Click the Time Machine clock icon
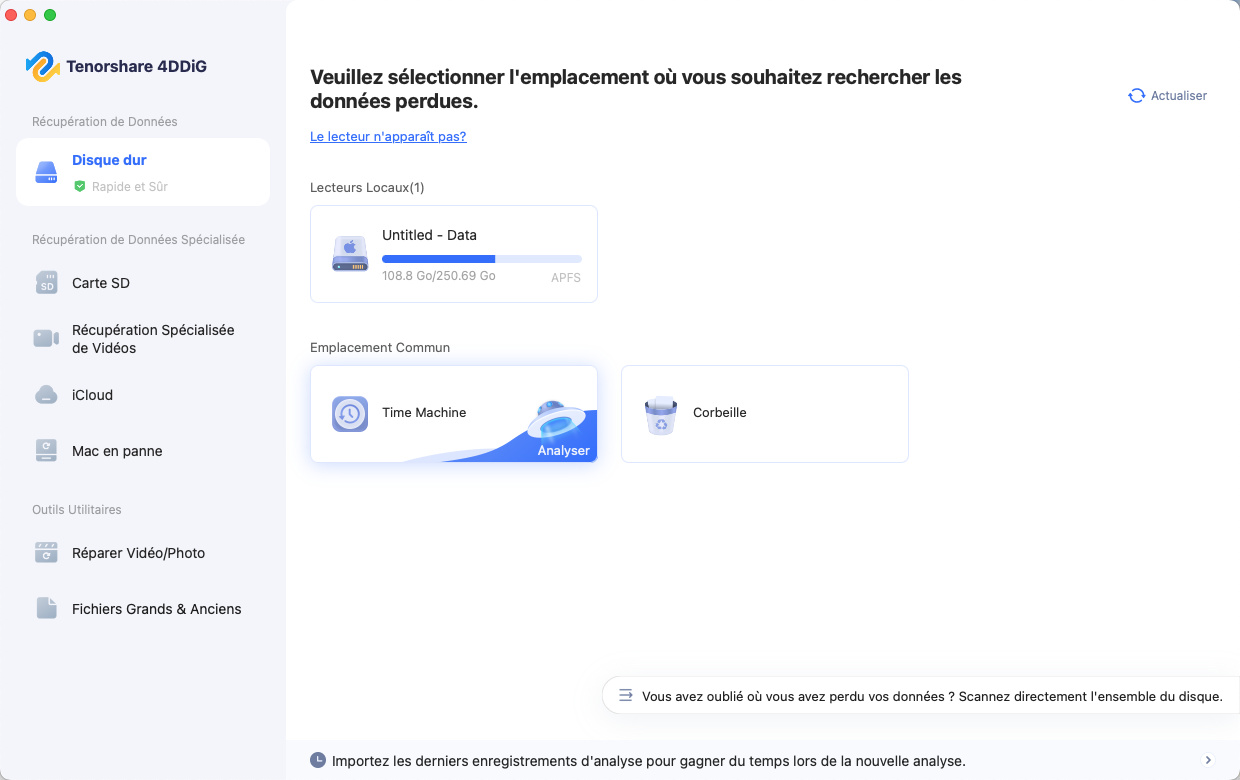 point(350,414)
